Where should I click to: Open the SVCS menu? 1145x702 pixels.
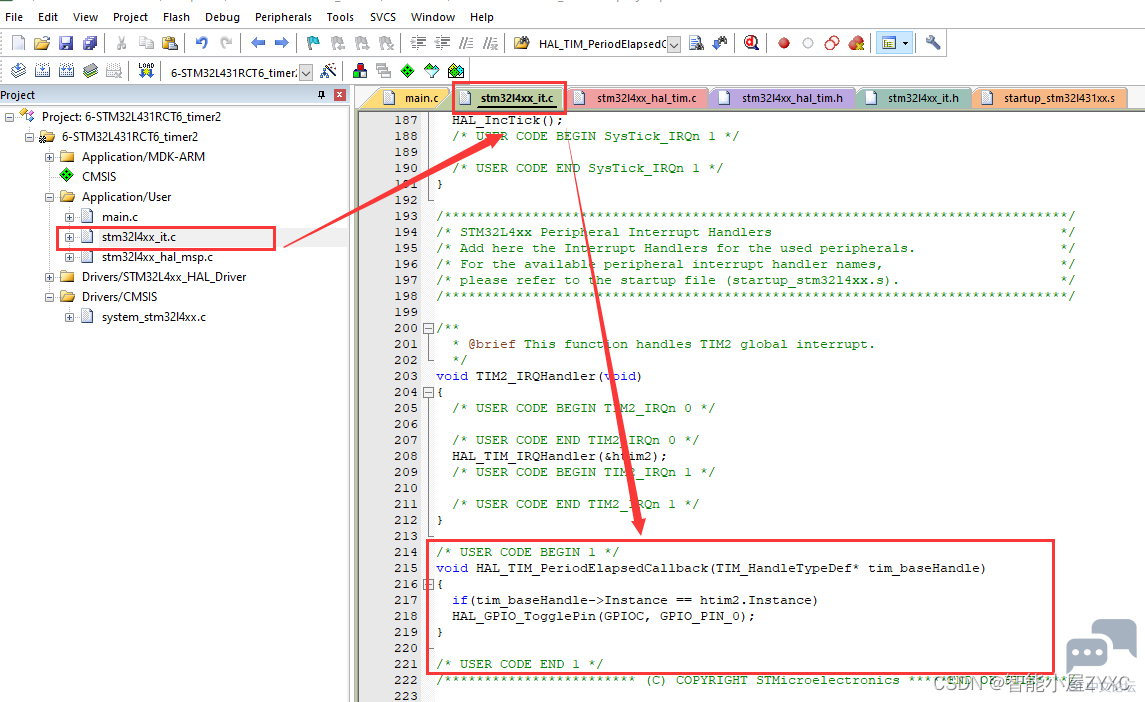(383, 17)
